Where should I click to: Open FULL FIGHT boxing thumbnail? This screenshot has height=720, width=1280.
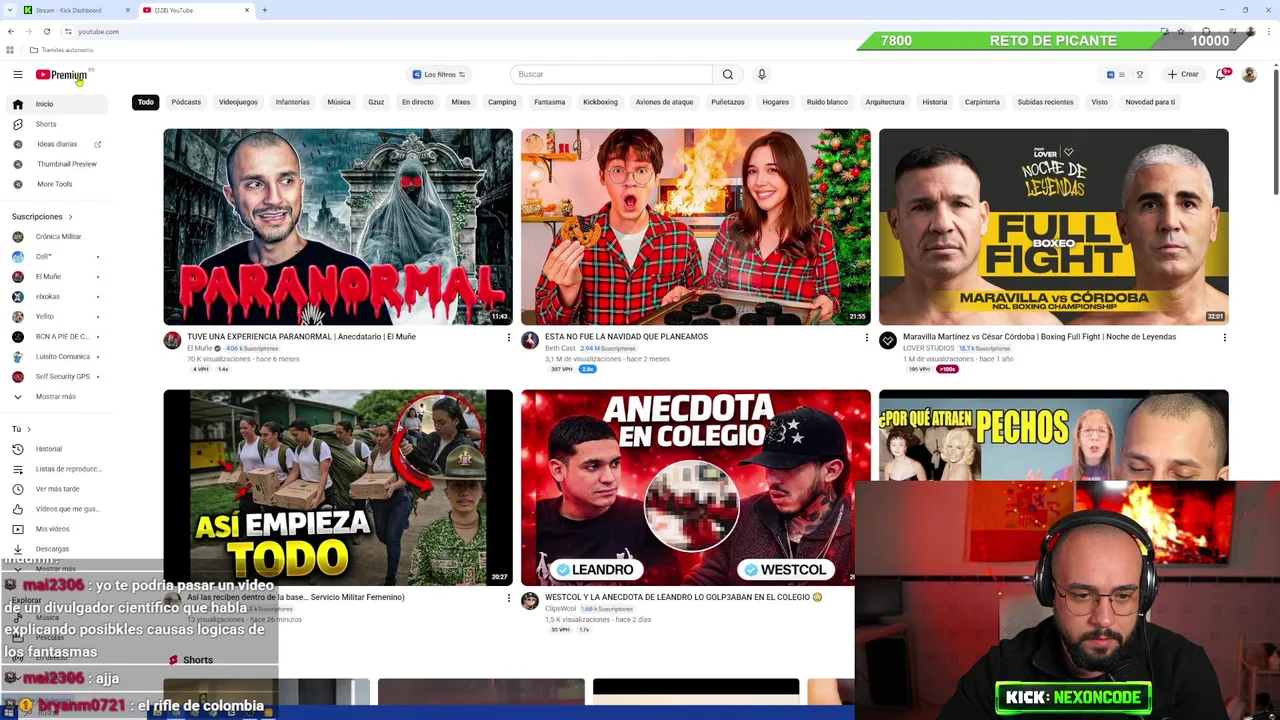pyautogui.click(x=1053, y=227)
